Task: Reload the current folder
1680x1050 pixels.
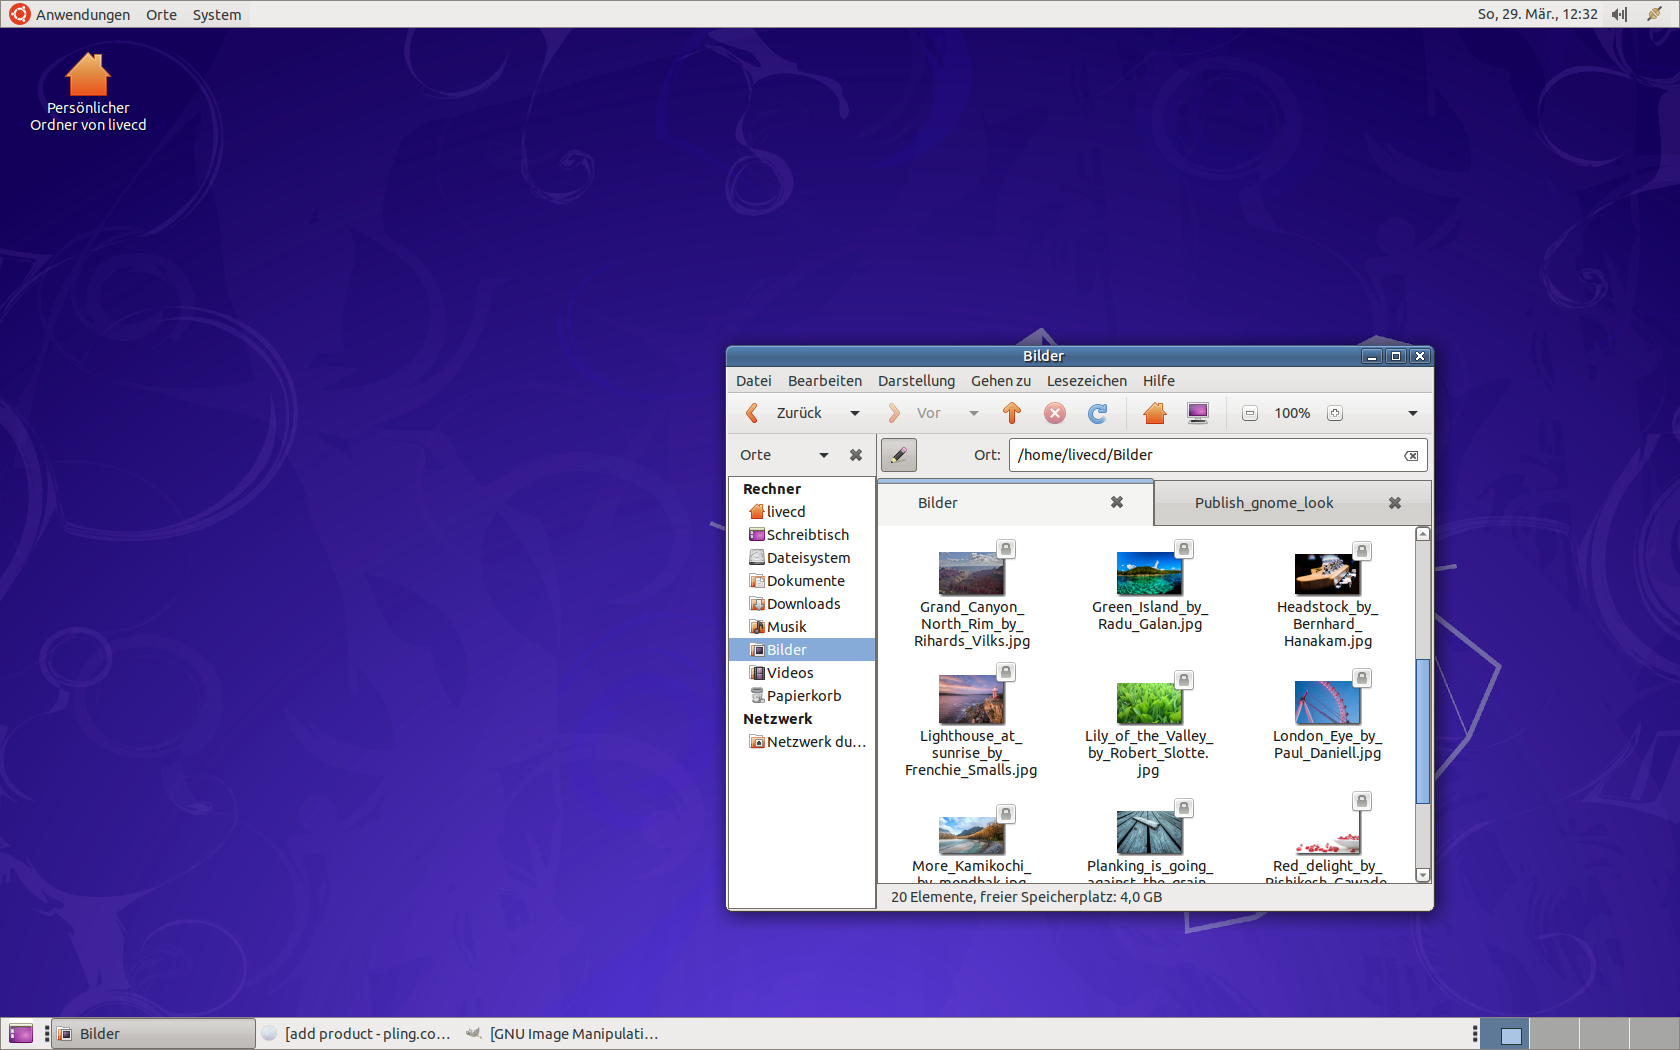Action: point(1098,413)
